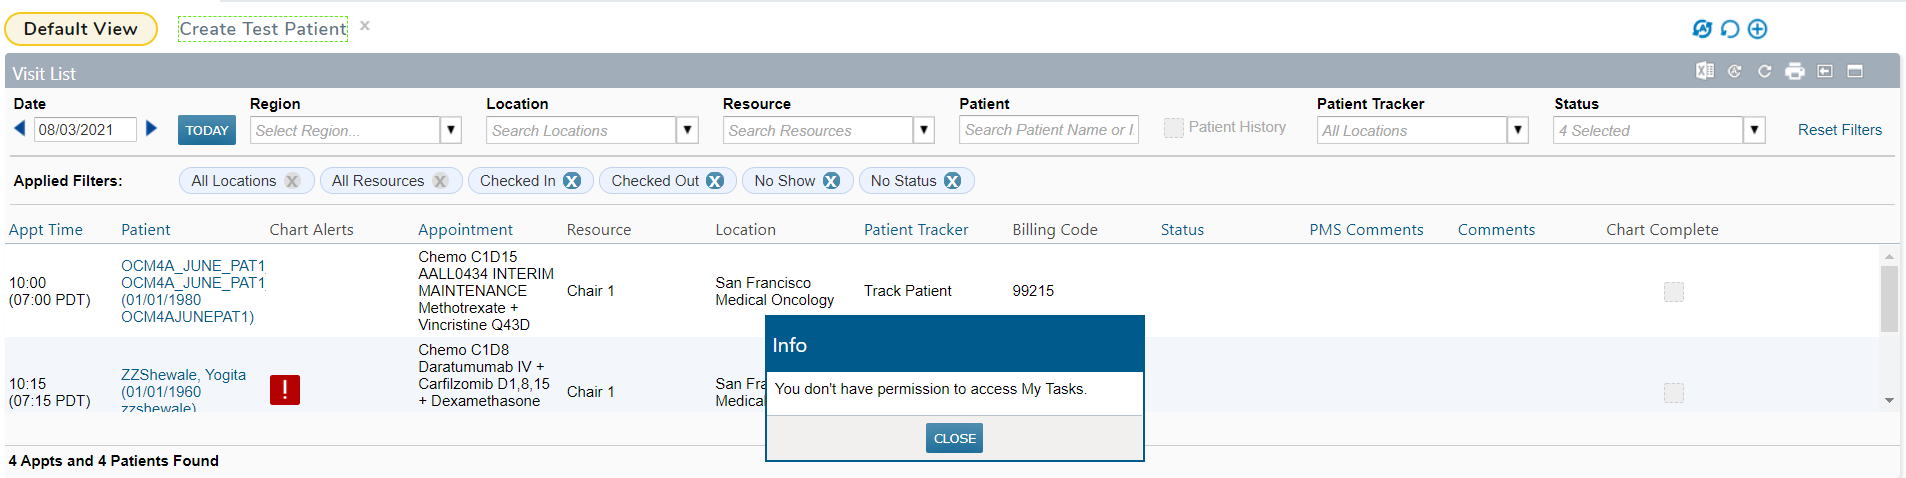Image resolution: width=1906 pixels, height=478 pixels.
Task: Expand the Status dropdown arrow
Action: tap(1754, 130)
